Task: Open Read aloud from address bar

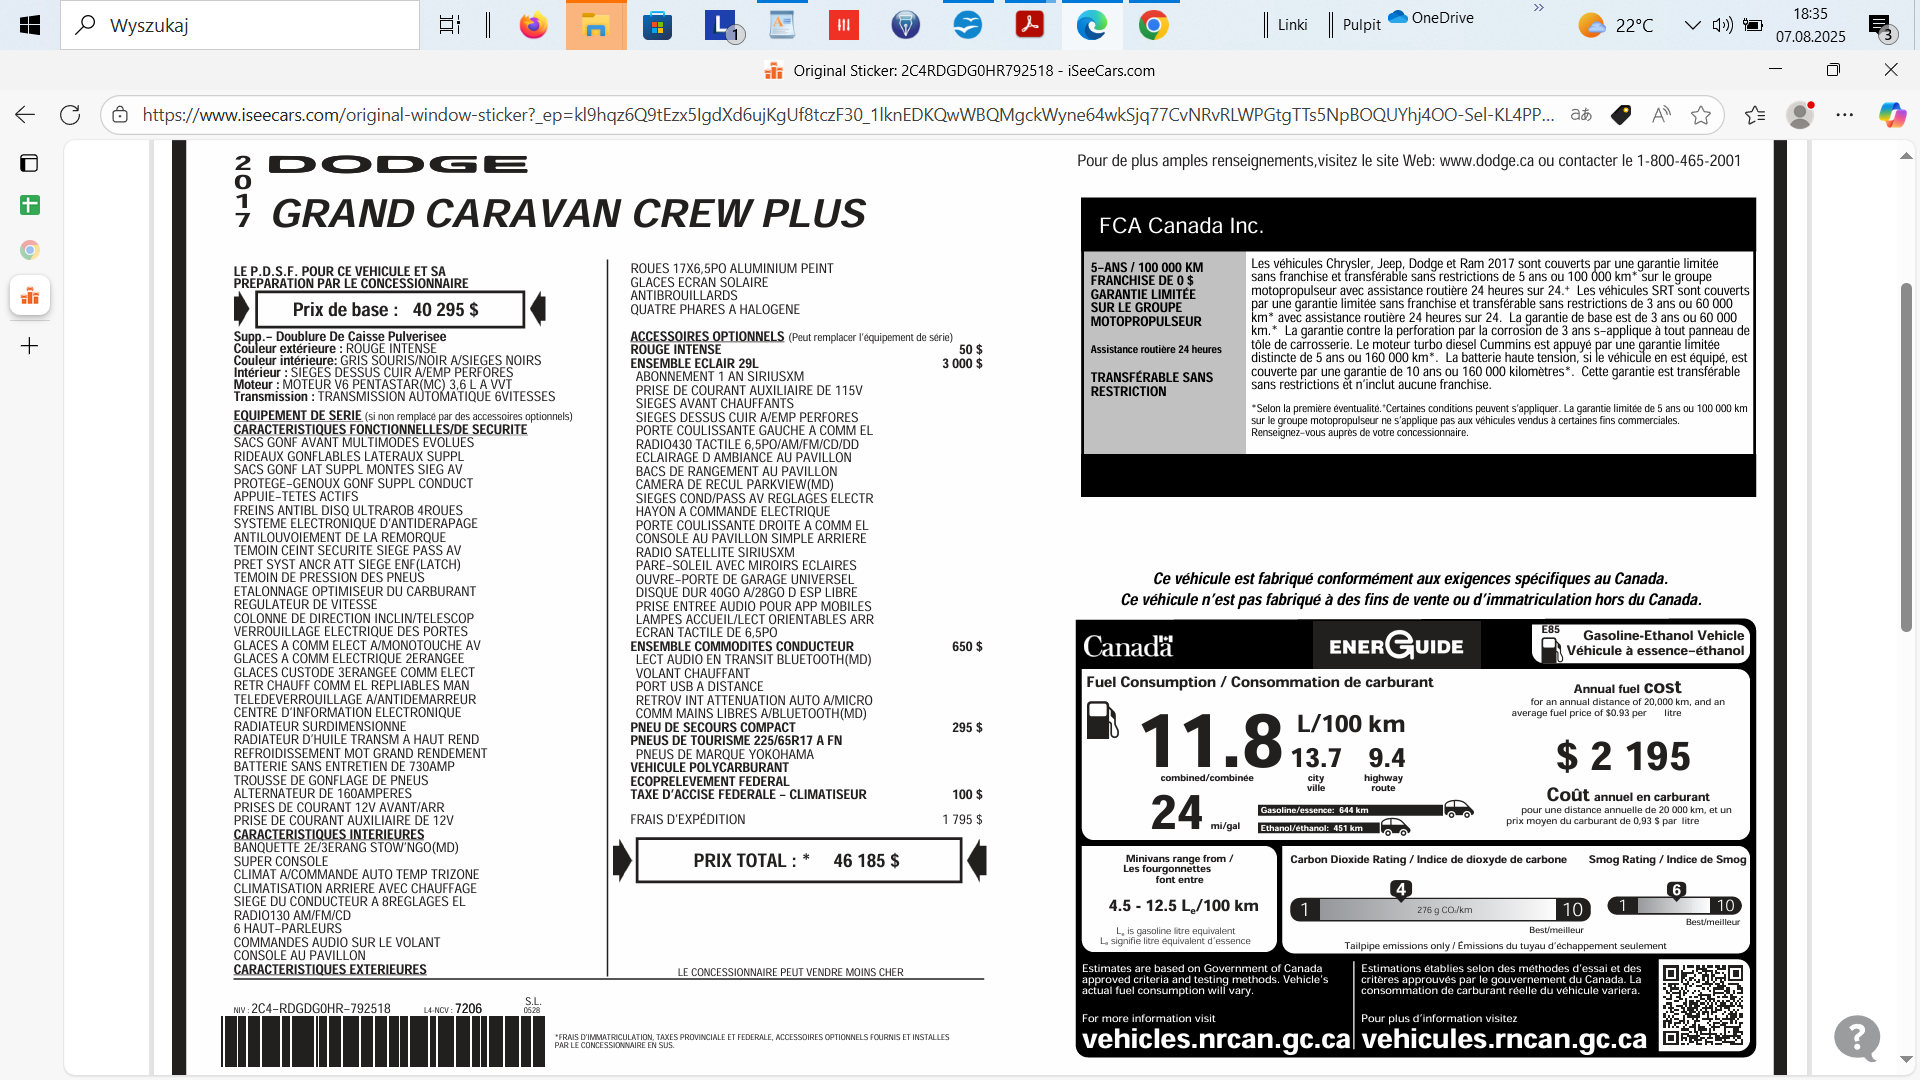Action: point(1661,115)
